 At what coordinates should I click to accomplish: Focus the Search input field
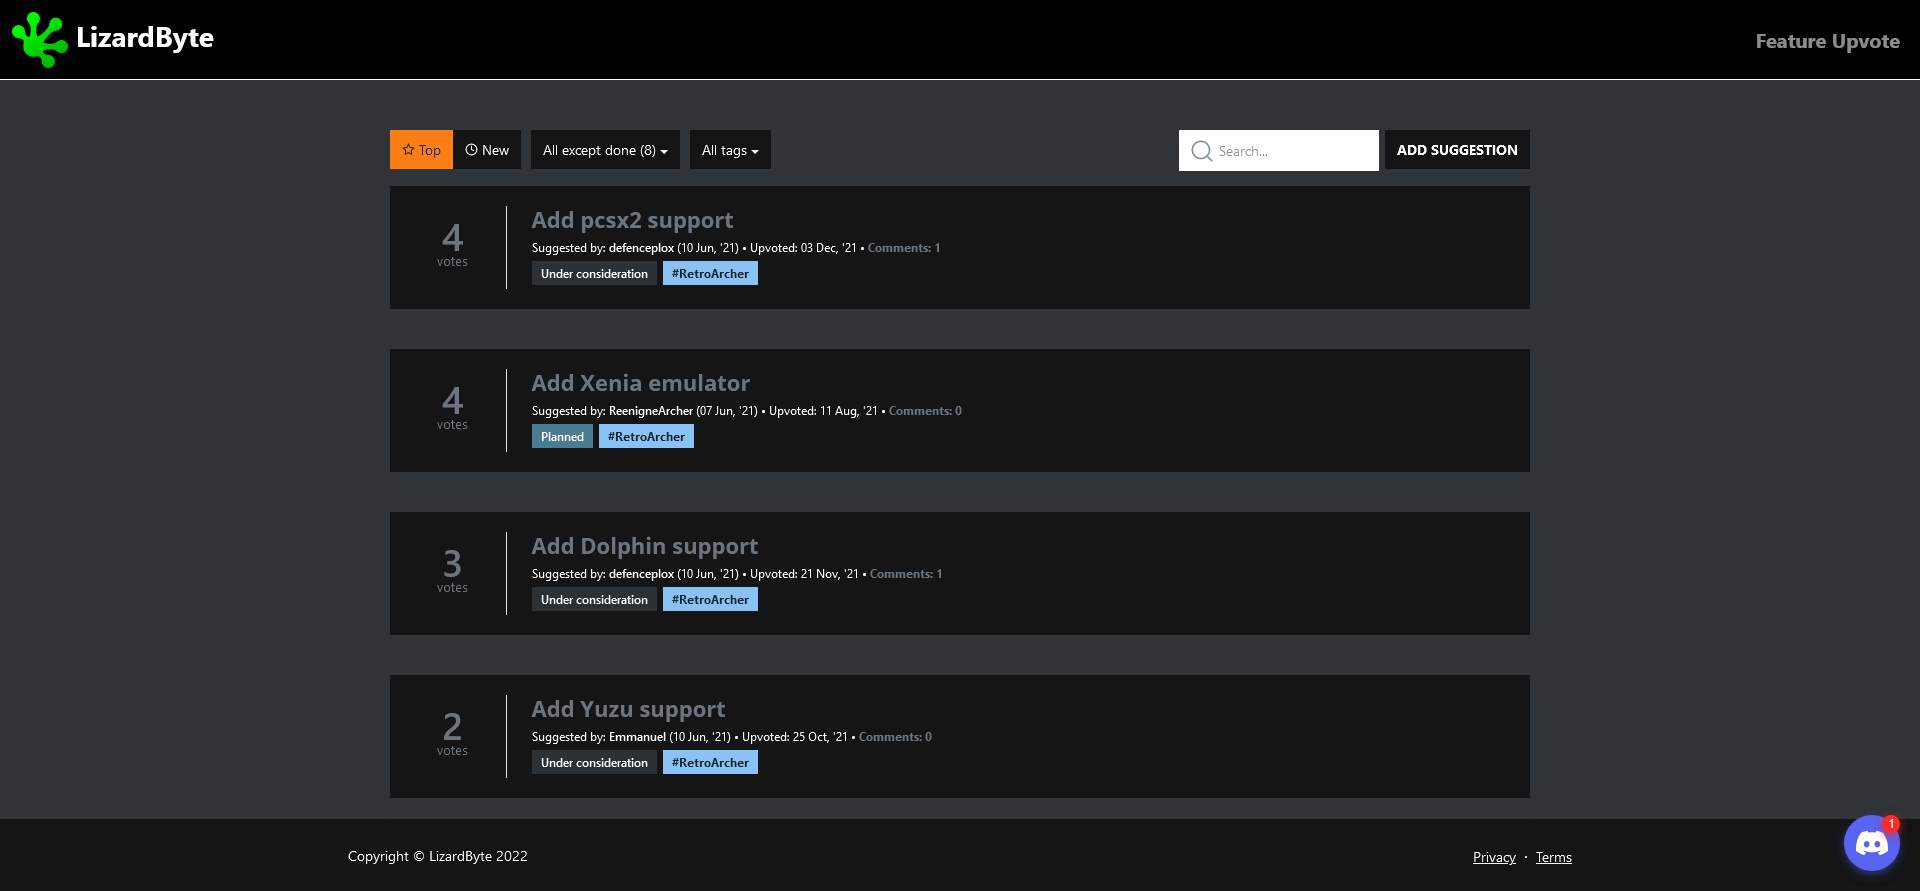pos(1279,151)
